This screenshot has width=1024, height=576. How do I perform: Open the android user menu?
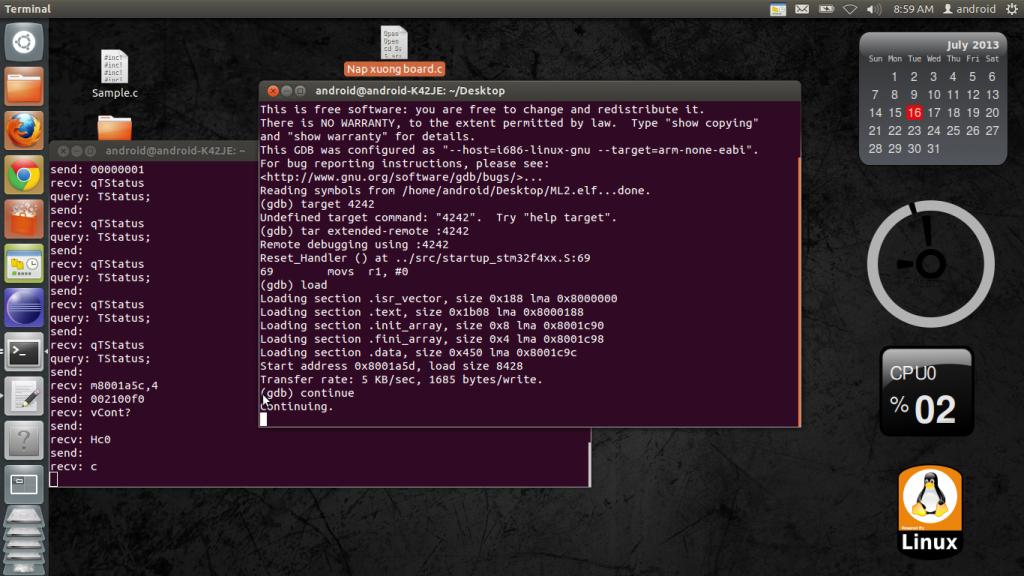tap(970, 9)
